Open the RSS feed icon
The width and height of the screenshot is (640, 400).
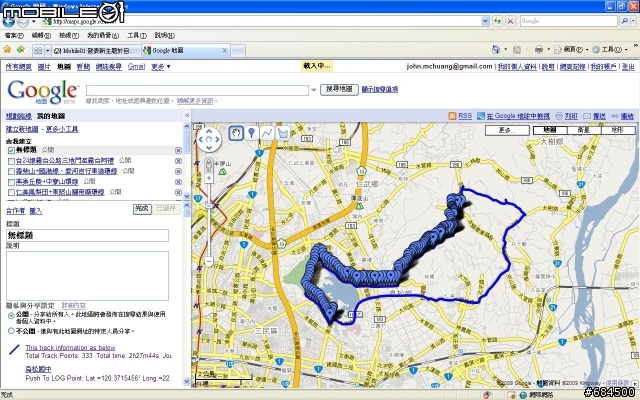[x=452, y=116]
